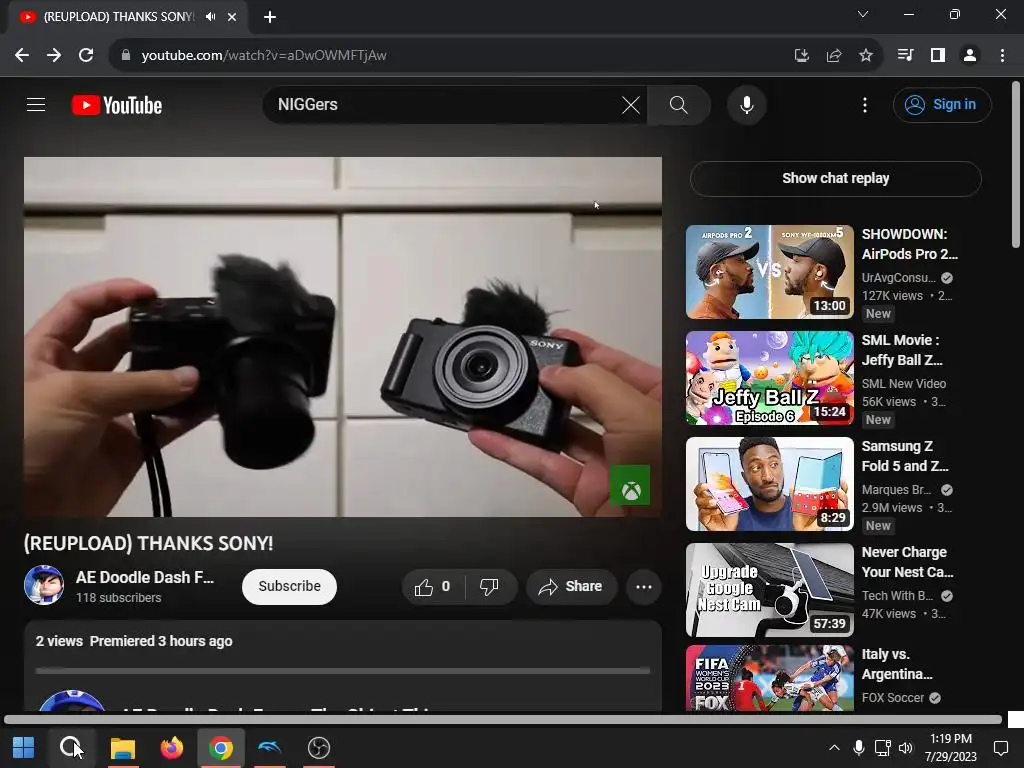
Task: Open the Windows Start menu
Action: (24, 748)
